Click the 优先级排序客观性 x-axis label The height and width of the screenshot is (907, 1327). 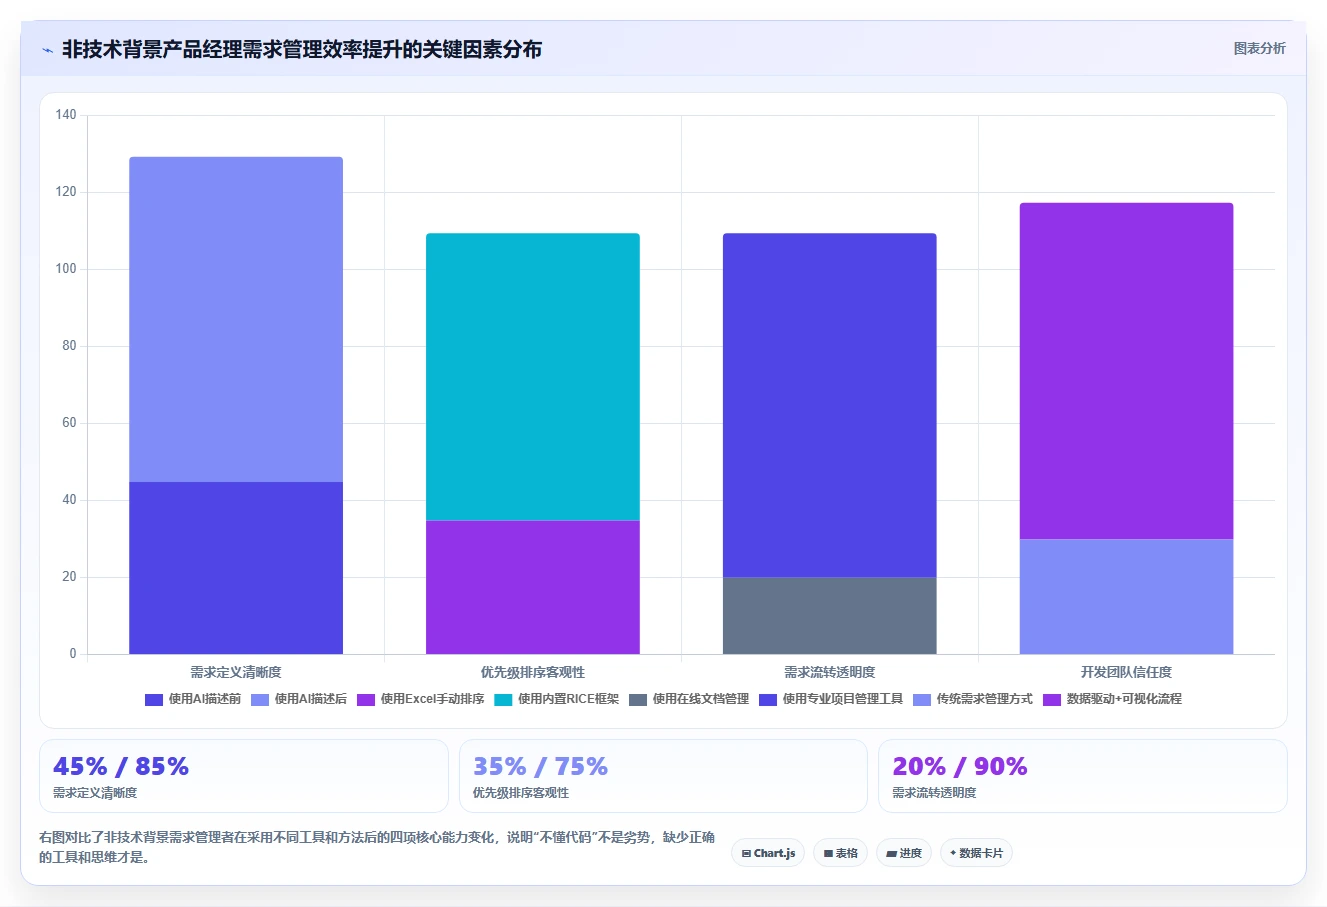click(x=533, y=672)
